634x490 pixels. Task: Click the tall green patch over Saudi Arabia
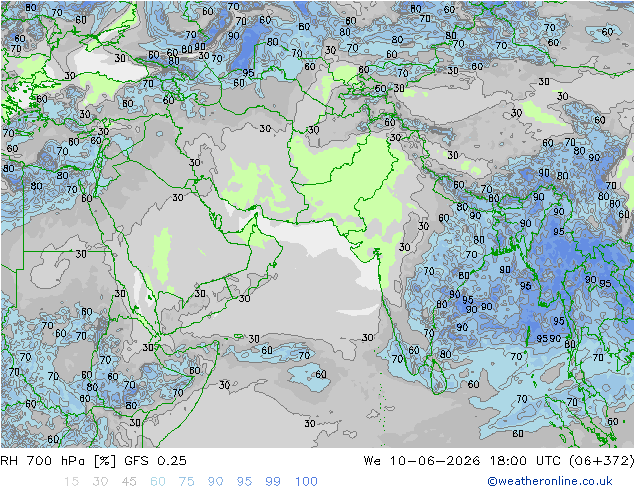pyautogui.click(x=162, y=256)
